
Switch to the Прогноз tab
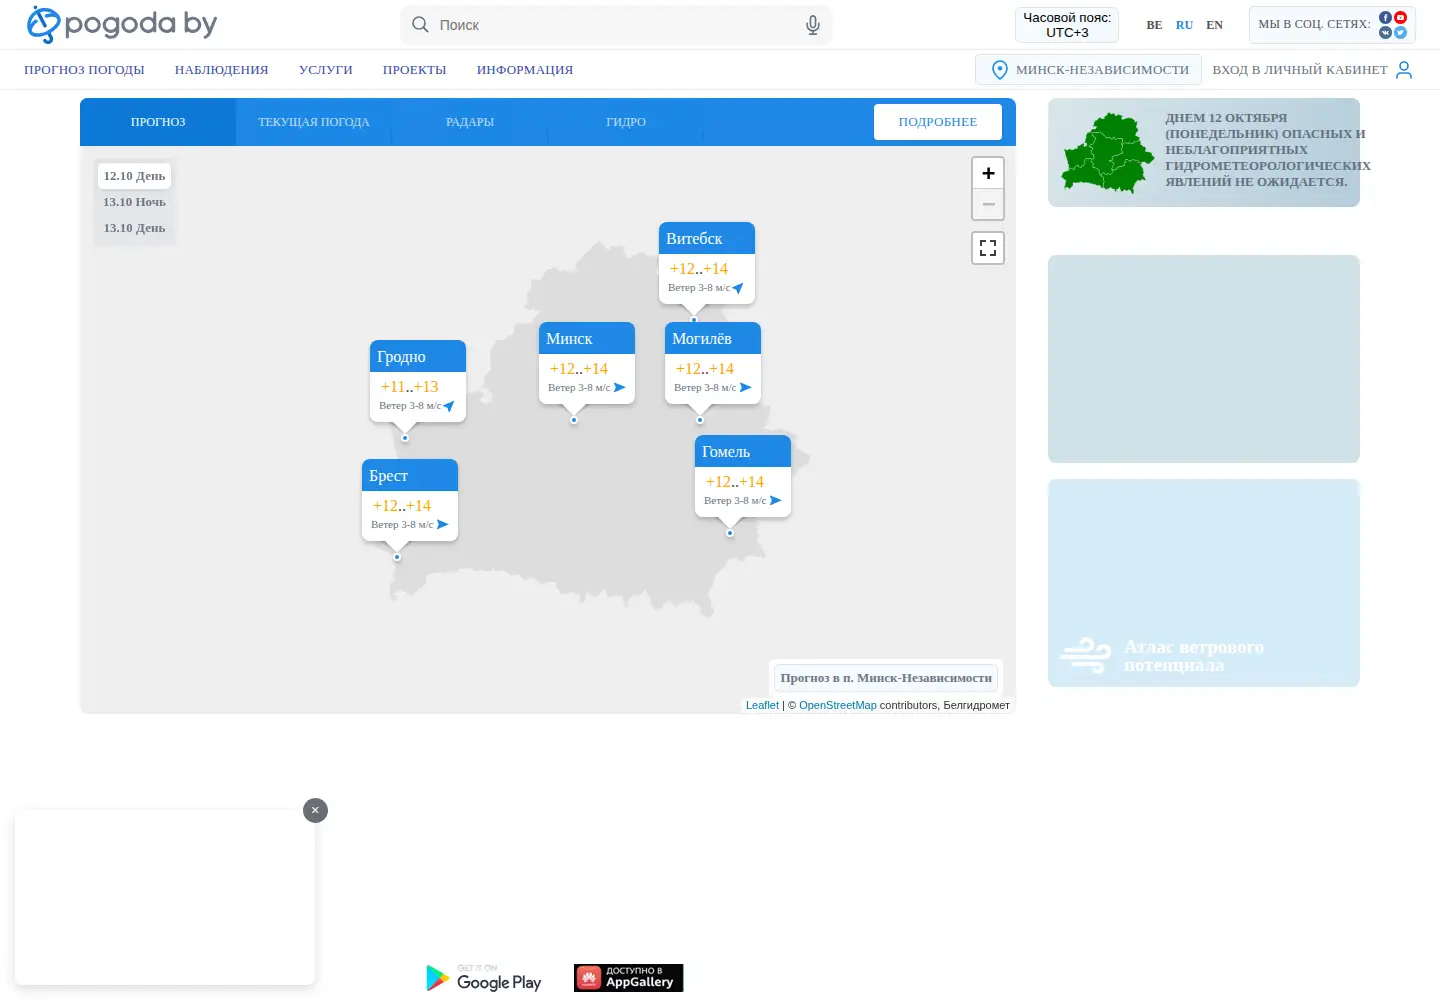tap(158, 122)
